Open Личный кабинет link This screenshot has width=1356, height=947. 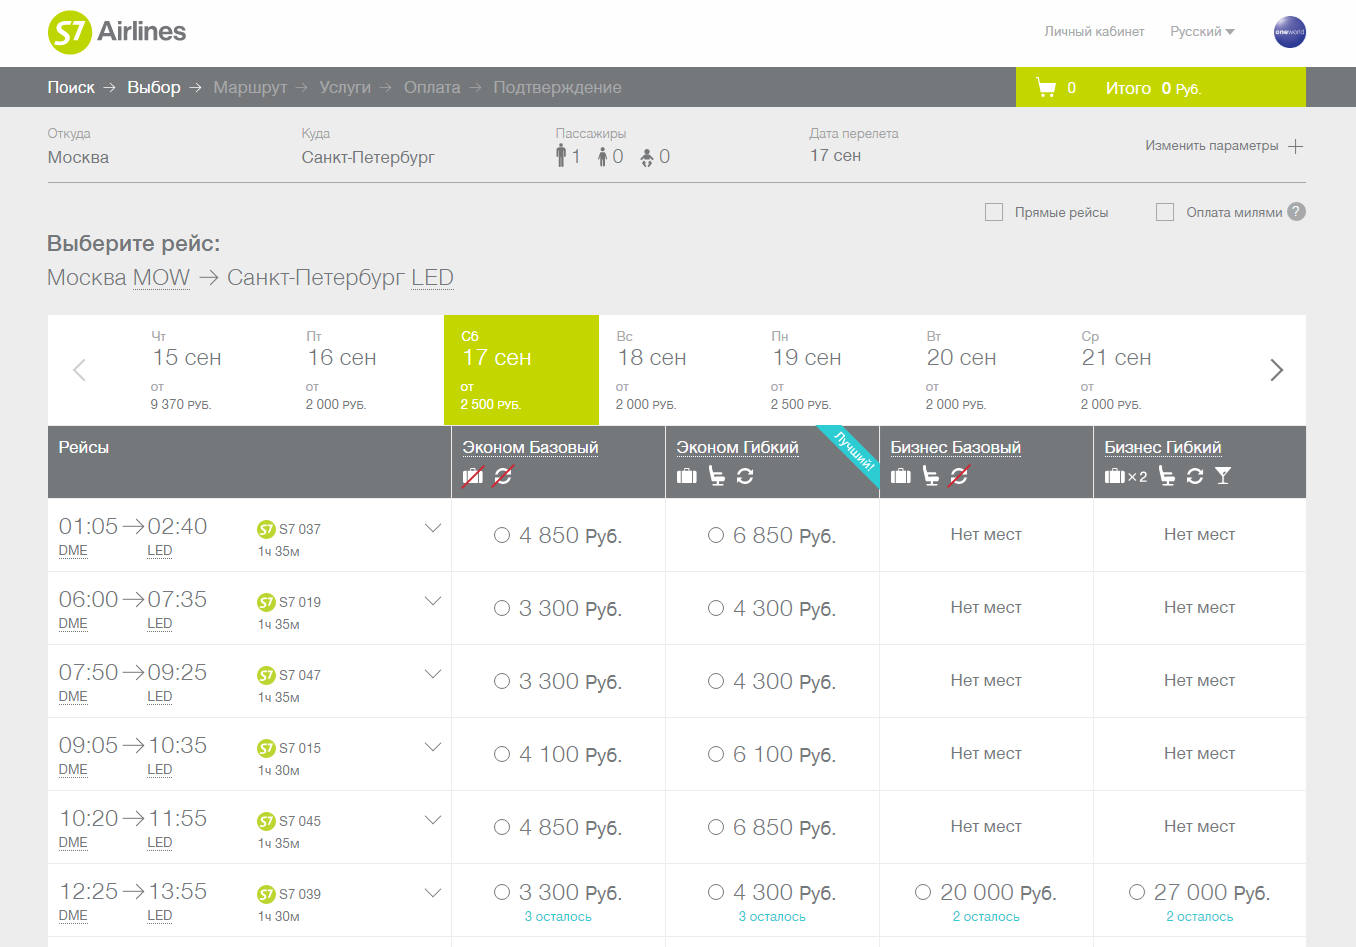point(1094,32)
